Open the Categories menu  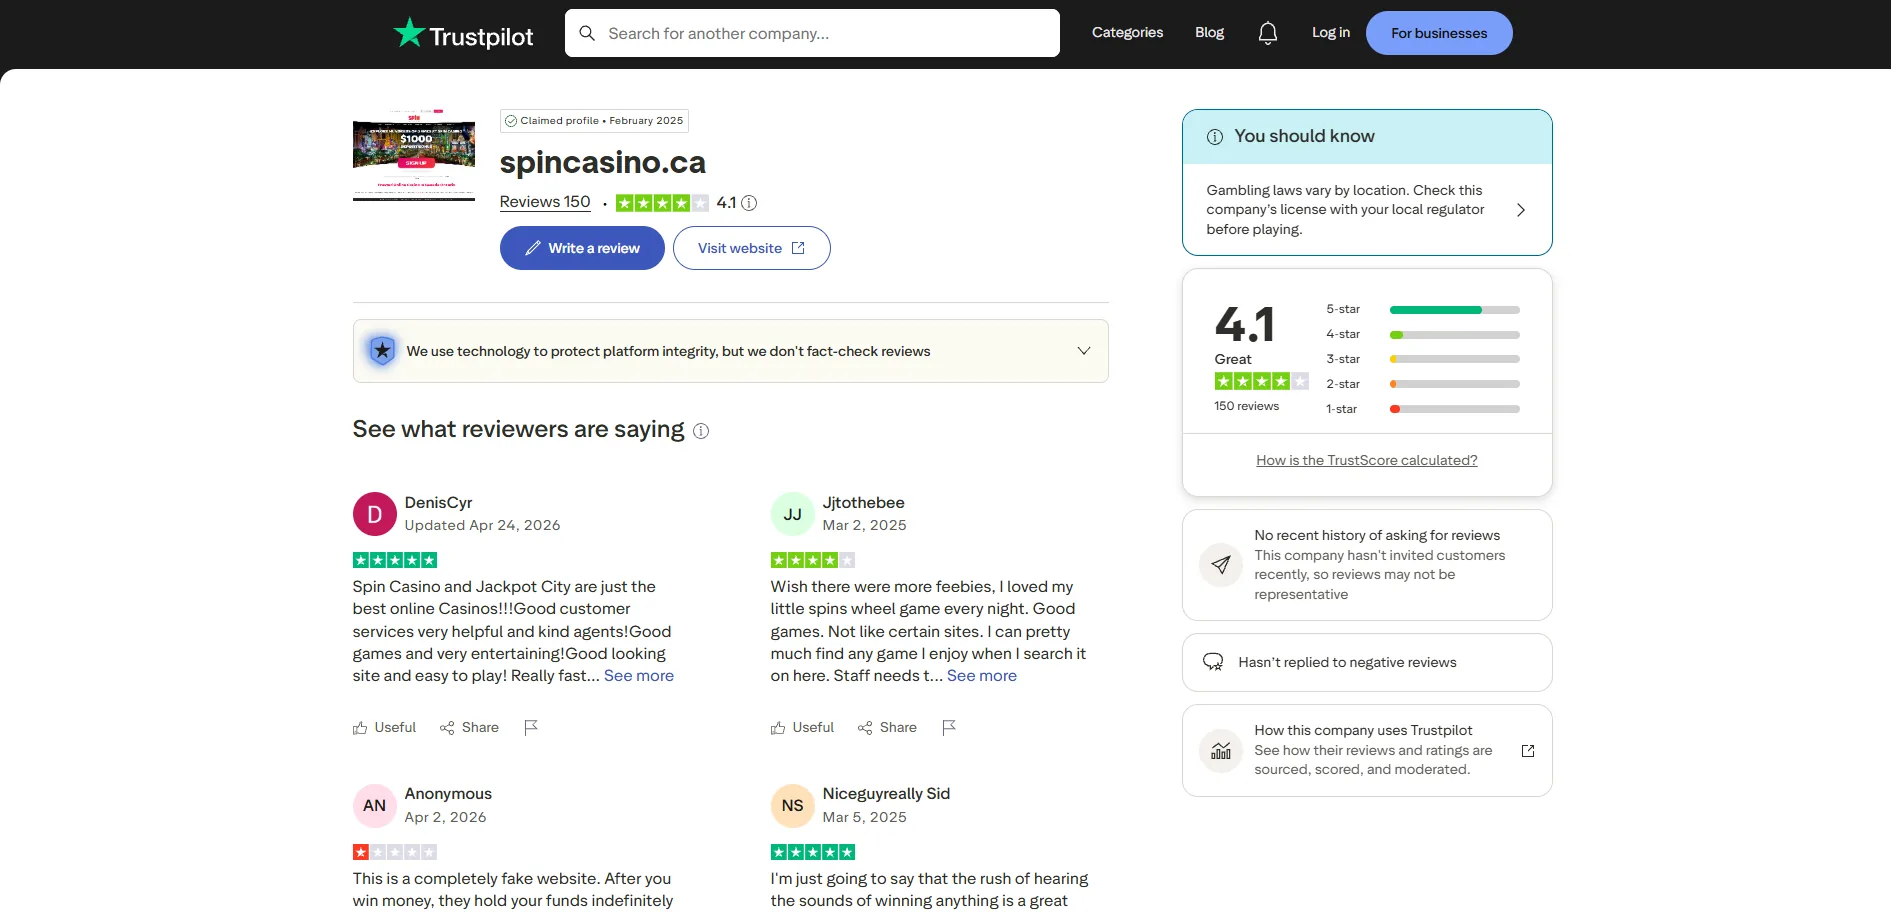(x=1127, y=33)
